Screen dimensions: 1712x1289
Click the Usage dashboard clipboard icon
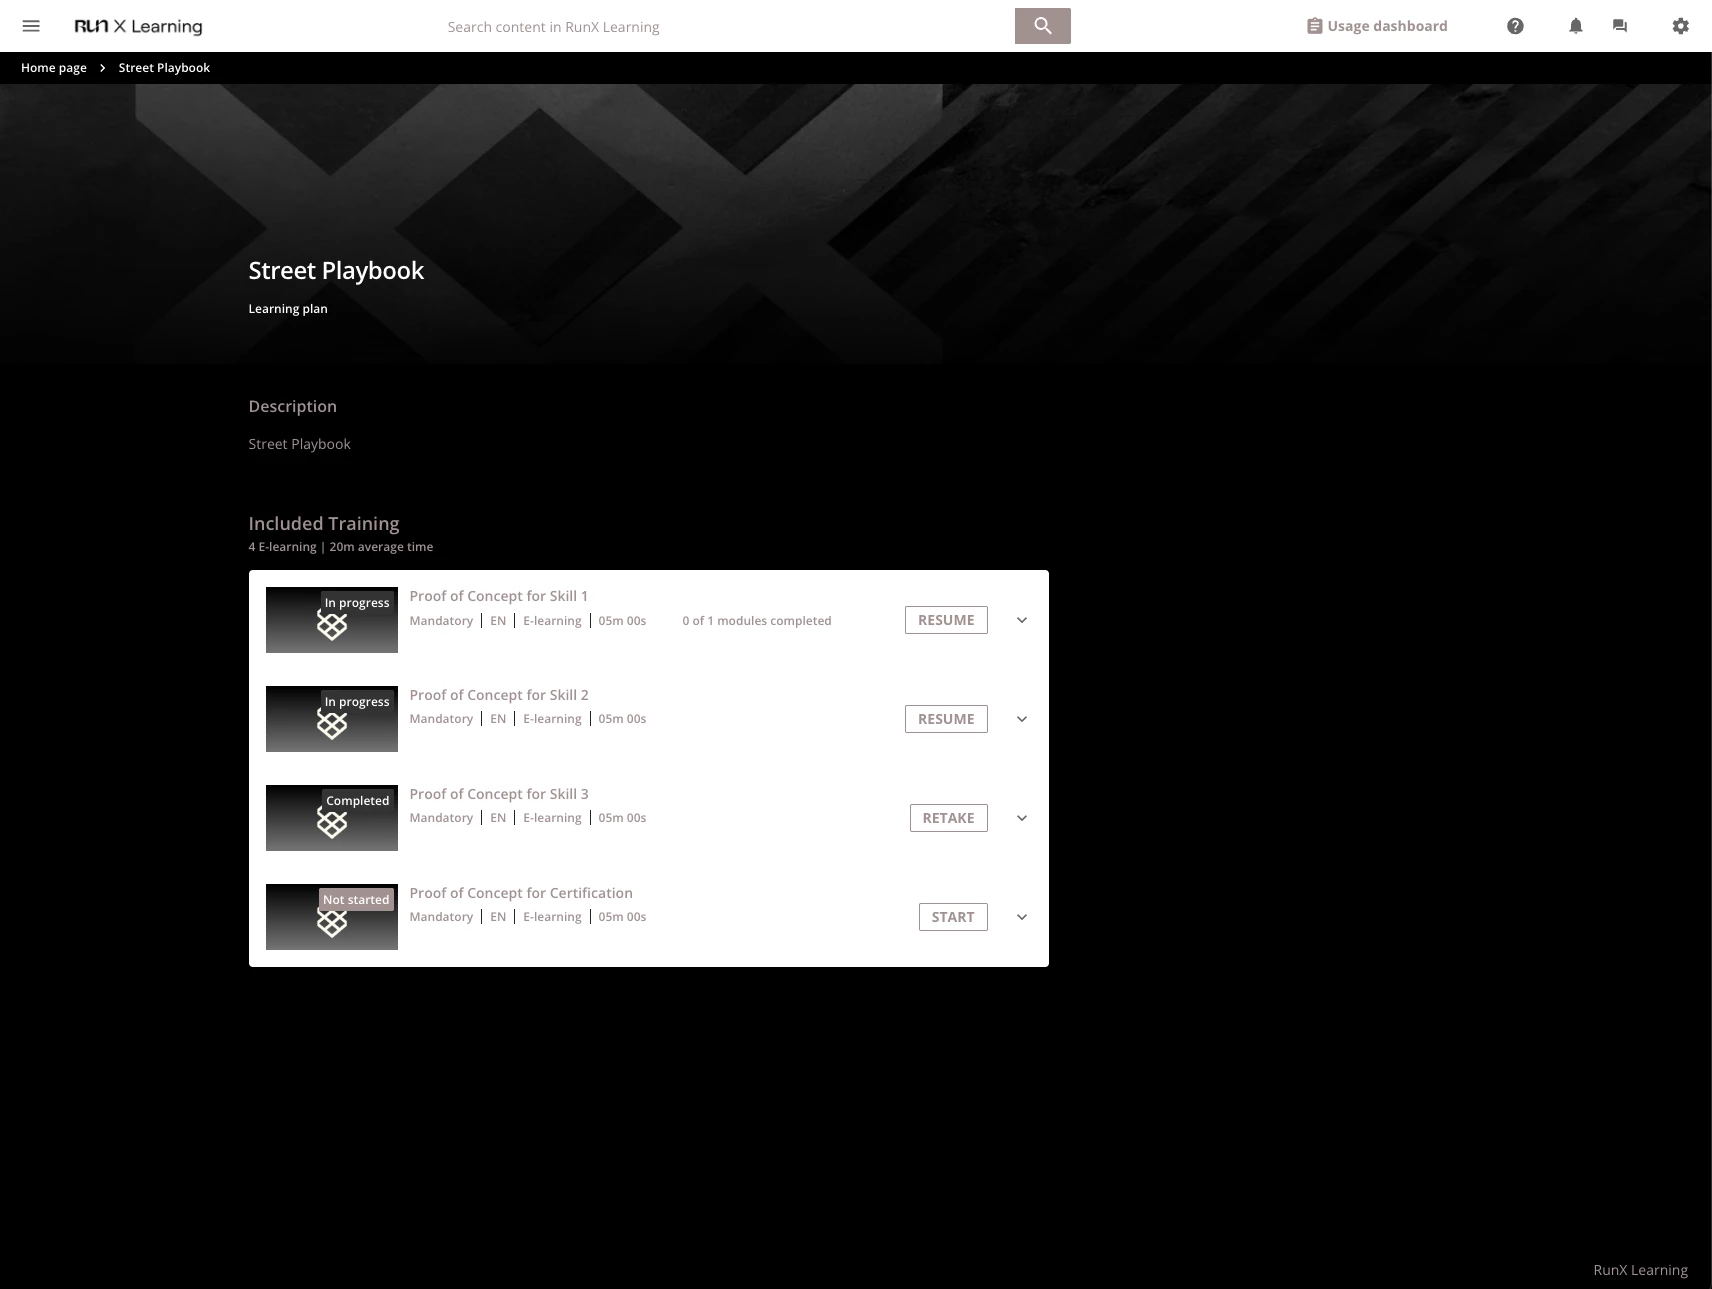[1315, 26]
